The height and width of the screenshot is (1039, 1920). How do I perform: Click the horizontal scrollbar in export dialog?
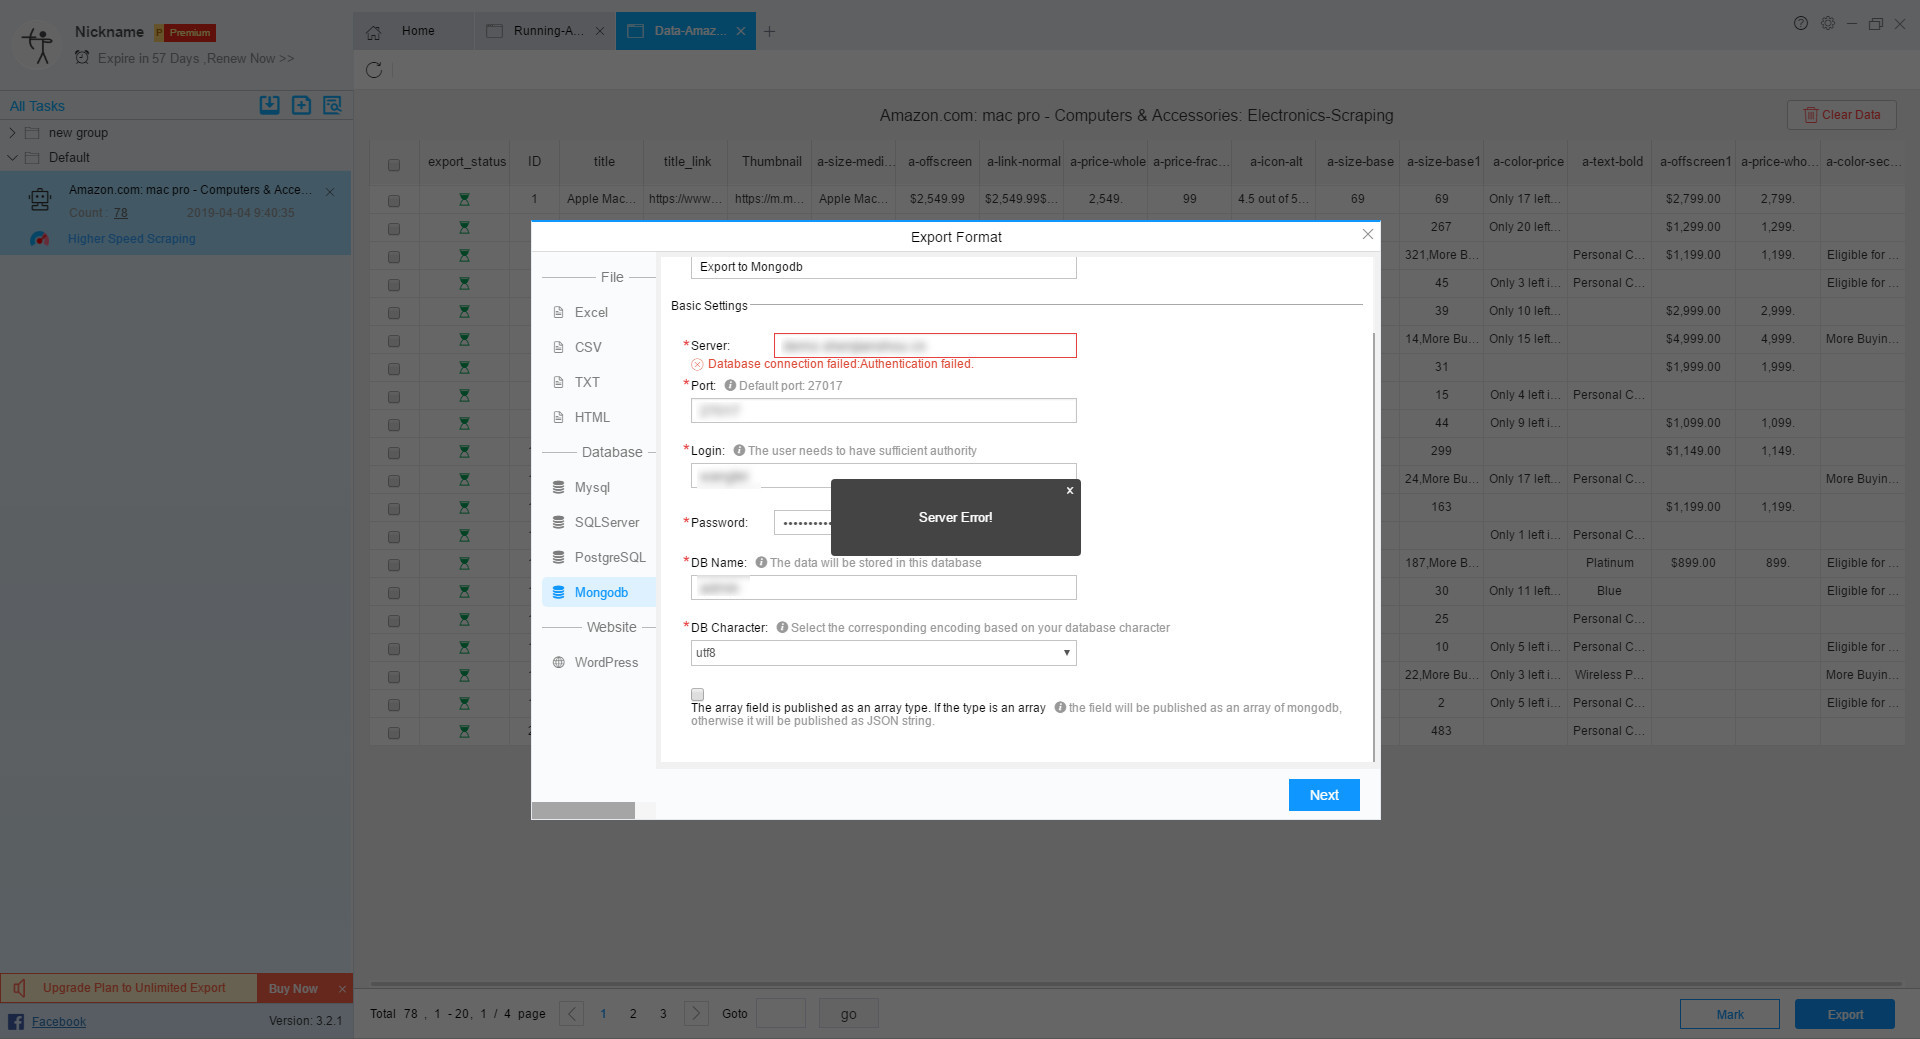click(583, 811)
